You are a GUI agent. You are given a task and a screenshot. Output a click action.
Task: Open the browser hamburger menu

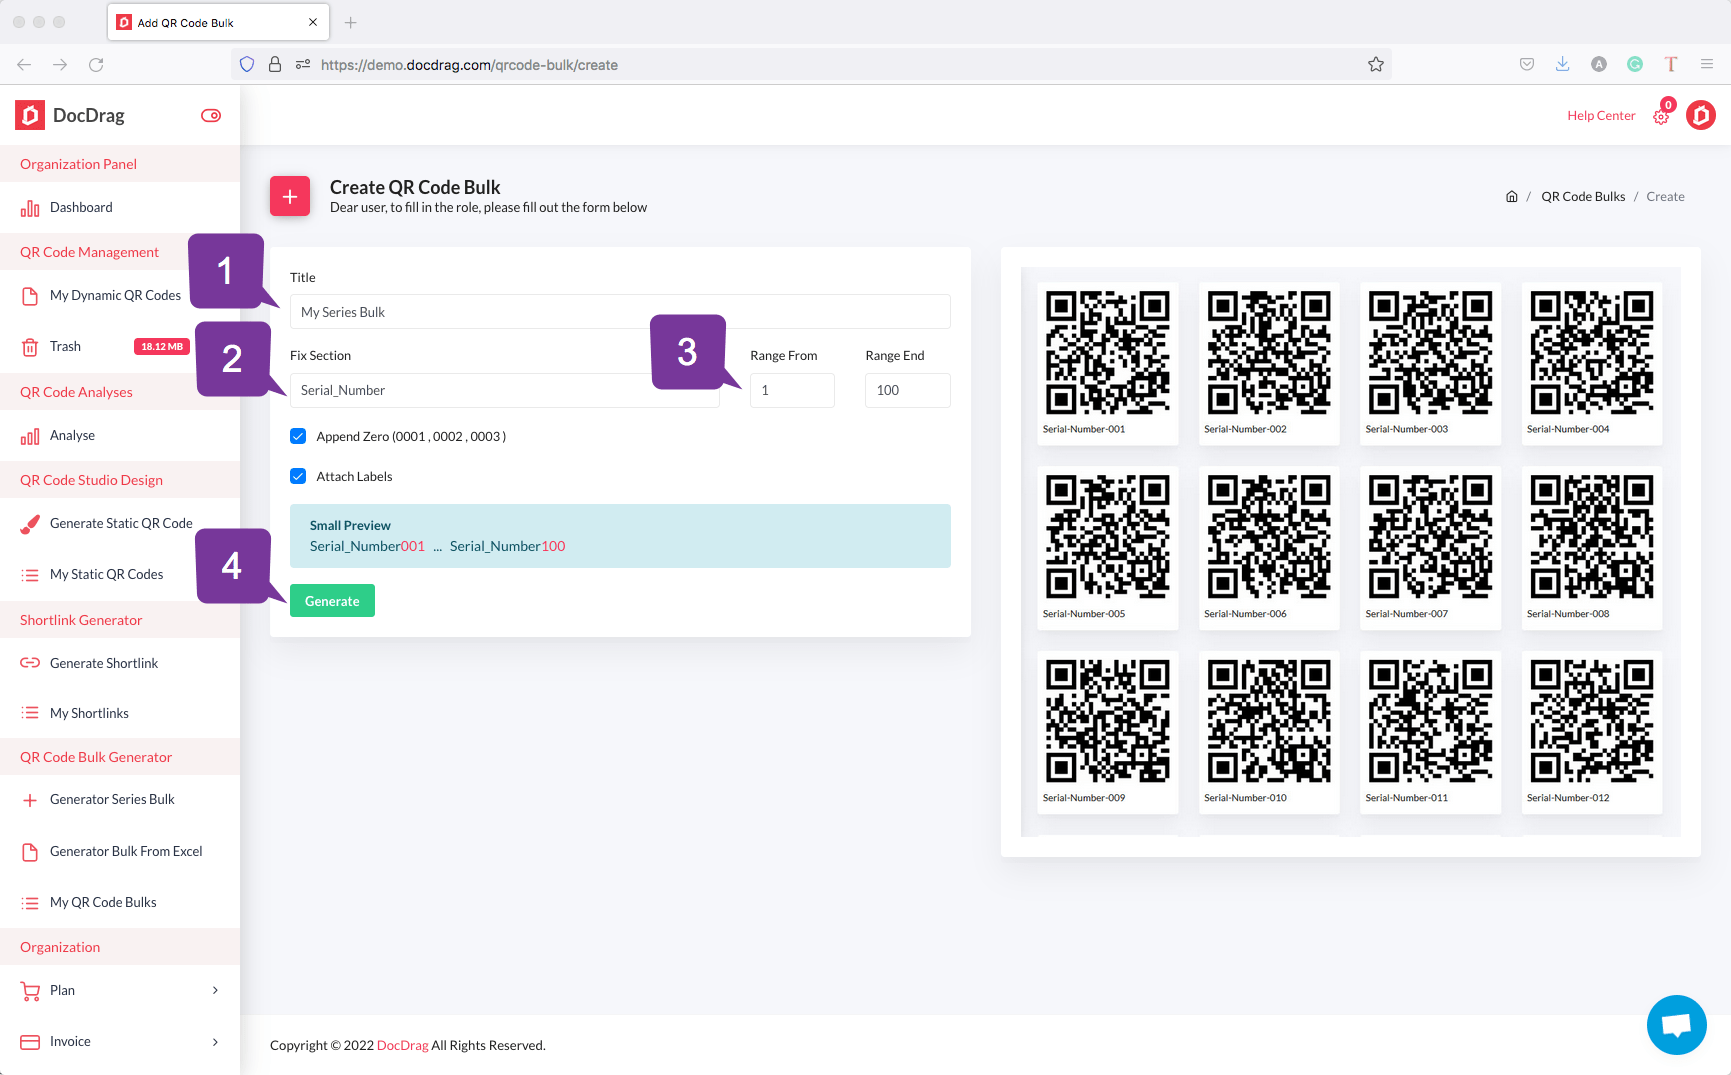tap(1707, 64)
